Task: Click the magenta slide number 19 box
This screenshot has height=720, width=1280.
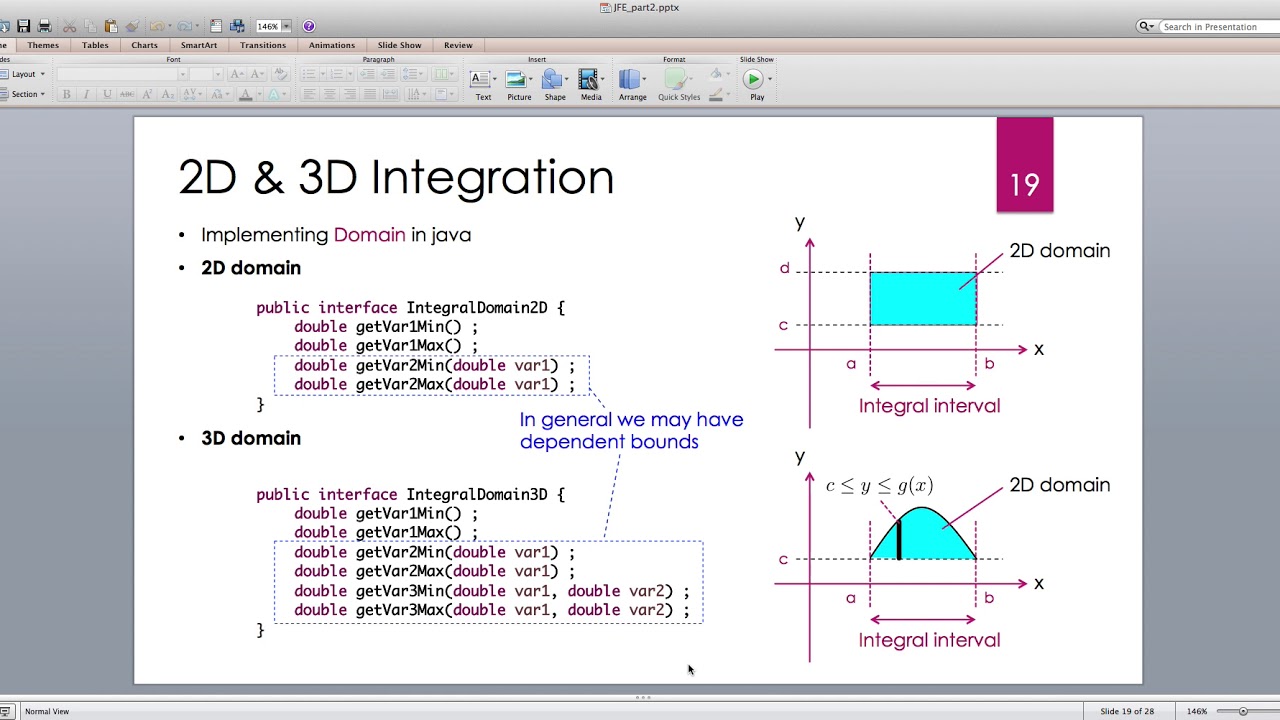Action: pyautogui.click(x=1025, y=165)
